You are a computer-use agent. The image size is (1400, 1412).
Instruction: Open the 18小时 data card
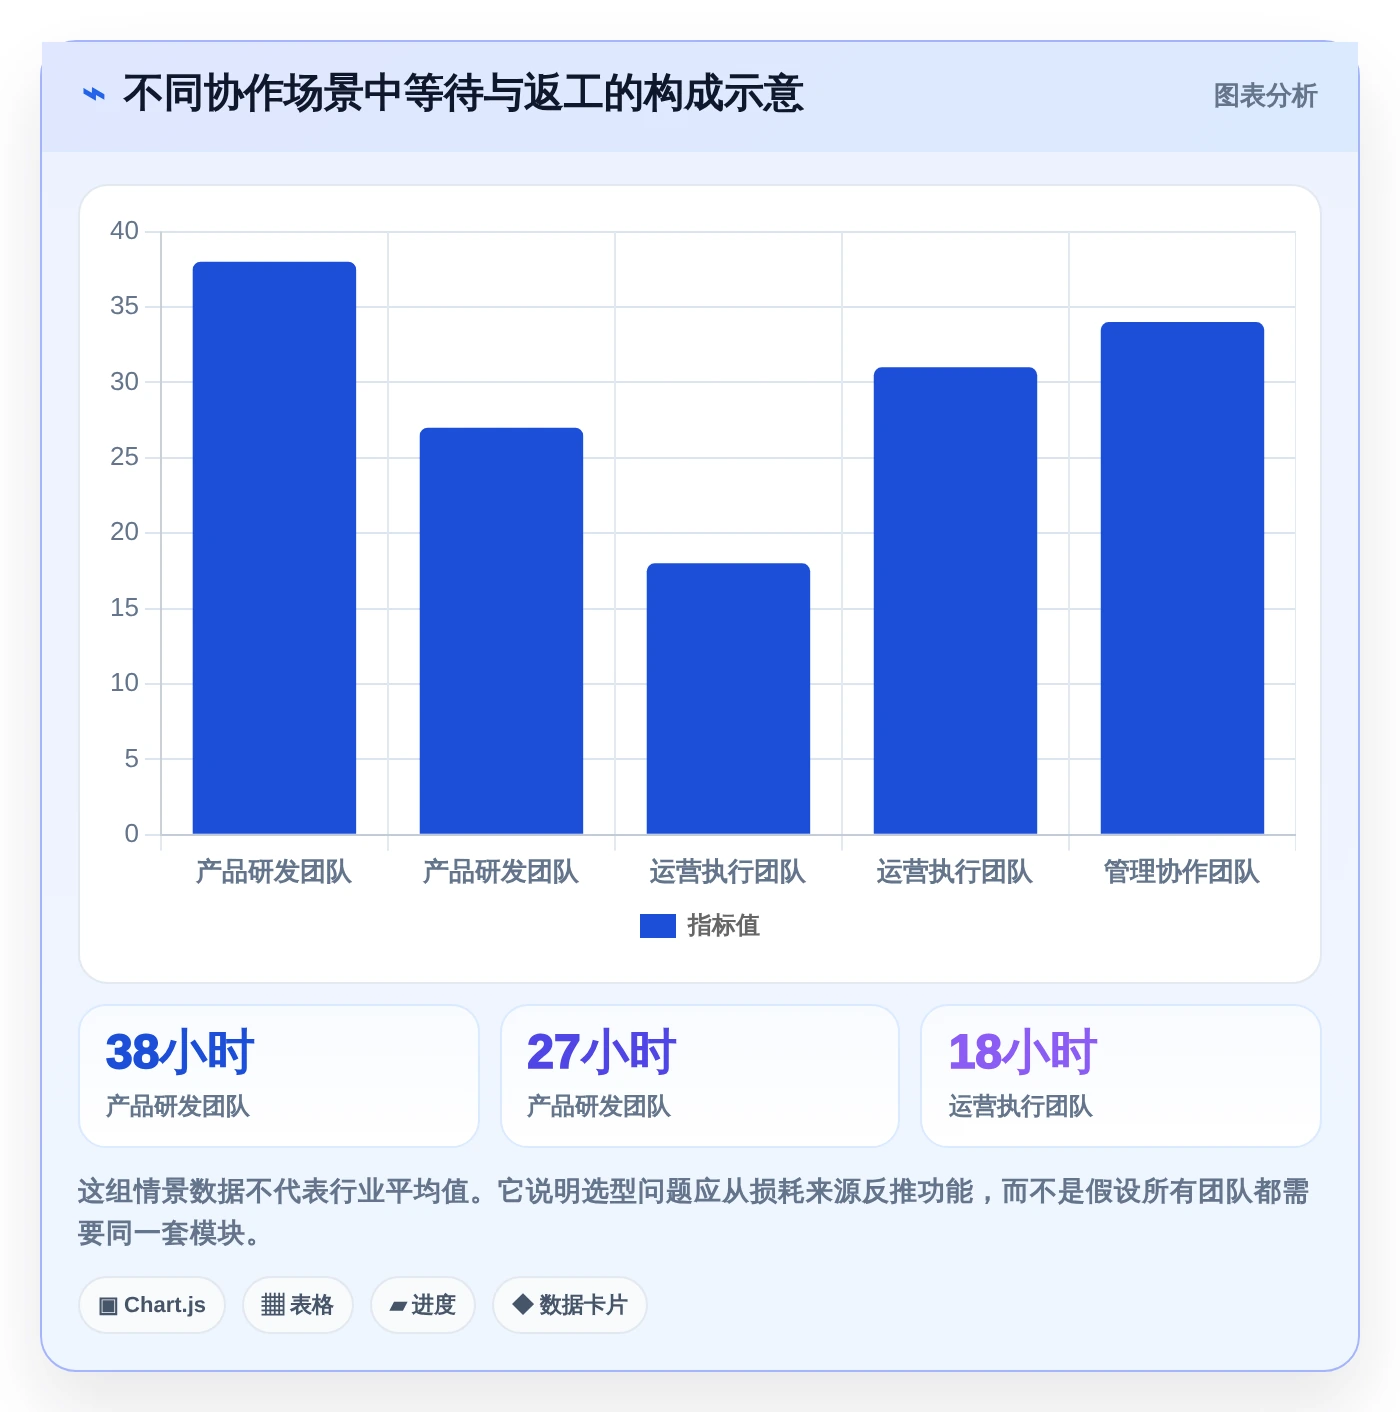pos(1121,1076)
